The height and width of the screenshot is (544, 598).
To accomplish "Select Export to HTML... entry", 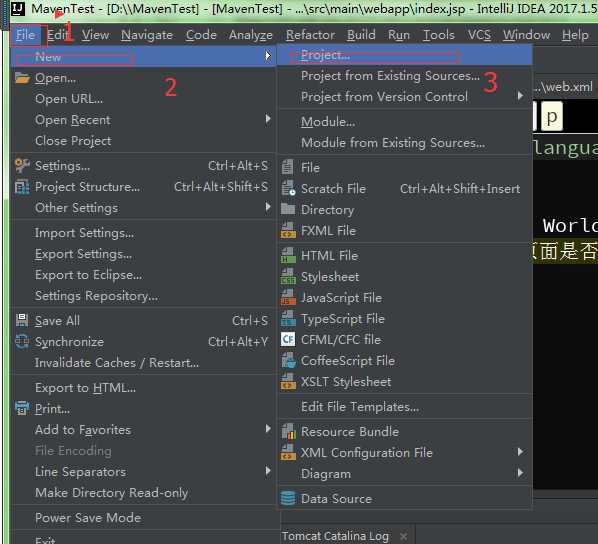I will point(143,388).
